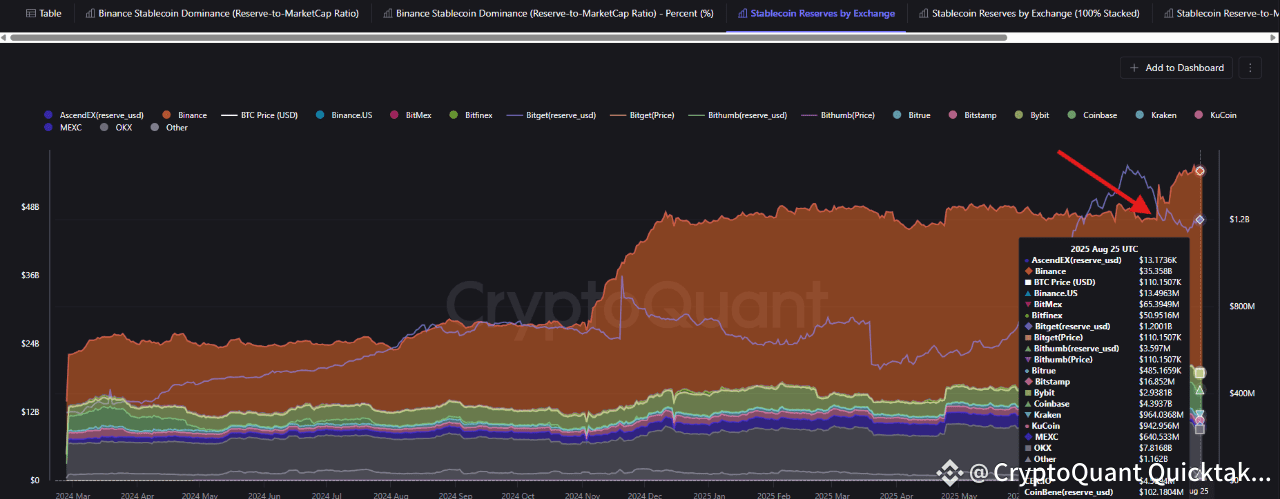Image resolution: width=1280 pixels, height=499 pixels.
Task: Toggle the KuCoin legend entry
Action: click(x=1215, y=115)
